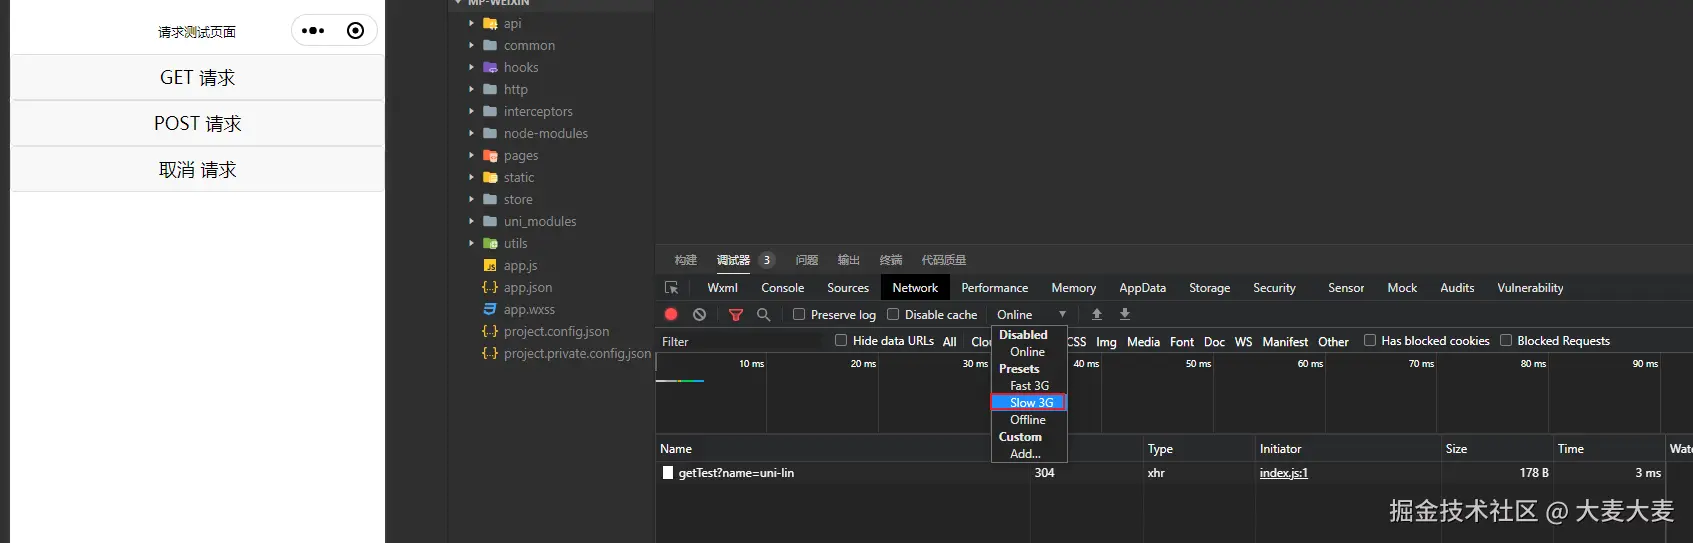Click the Filter input field

point(740,342)
